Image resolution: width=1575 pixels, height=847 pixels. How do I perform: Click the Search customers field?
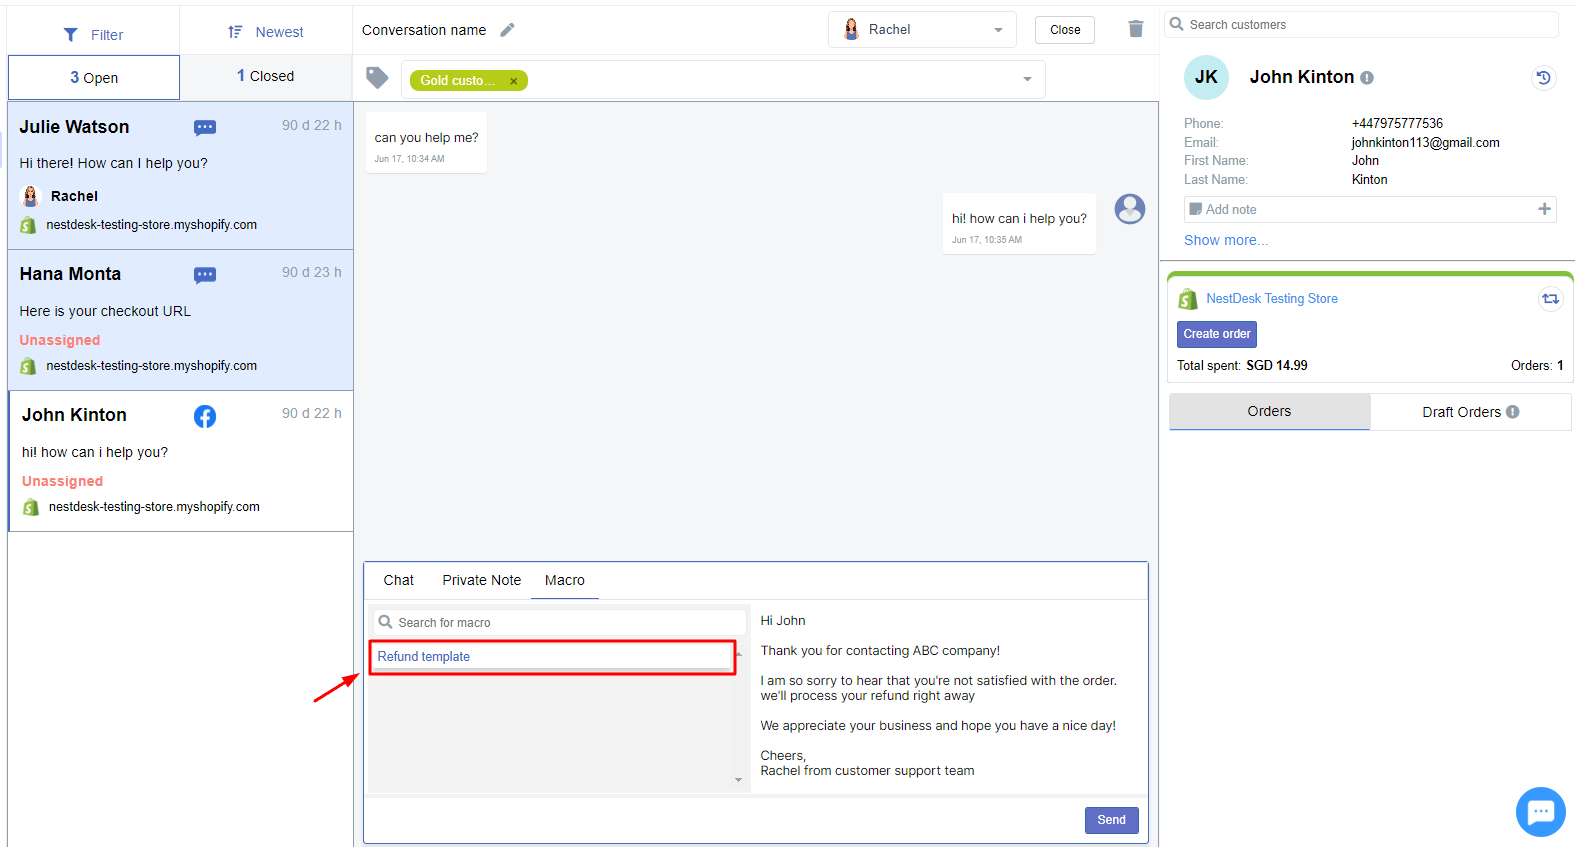(1362, 24)
